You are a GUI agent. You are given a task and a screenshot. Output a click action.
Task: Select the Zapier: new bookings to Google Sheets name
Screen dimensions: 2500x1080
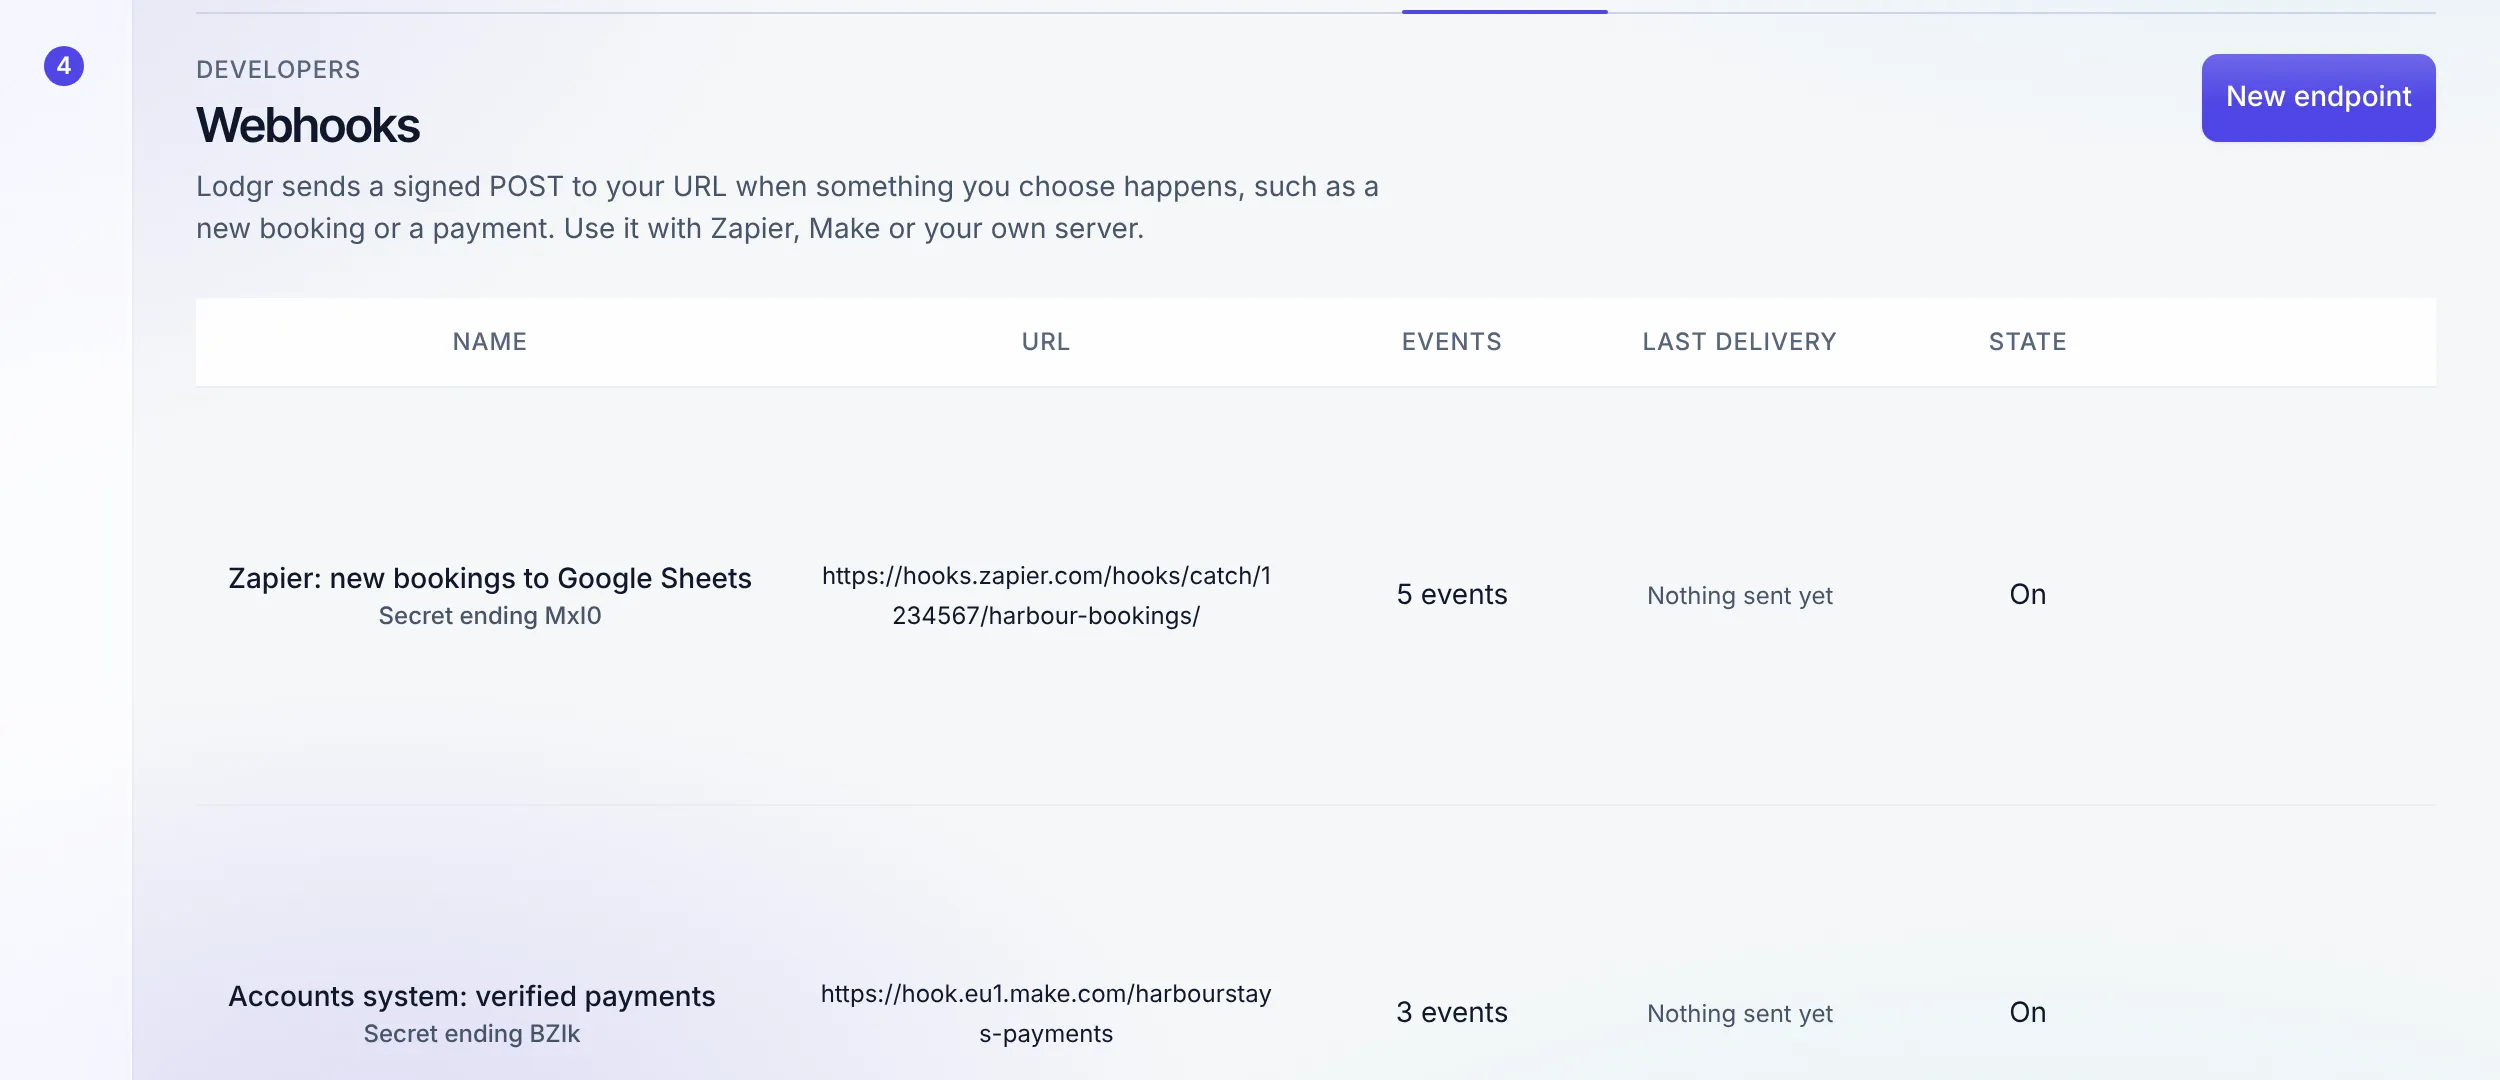pos(490,578)
